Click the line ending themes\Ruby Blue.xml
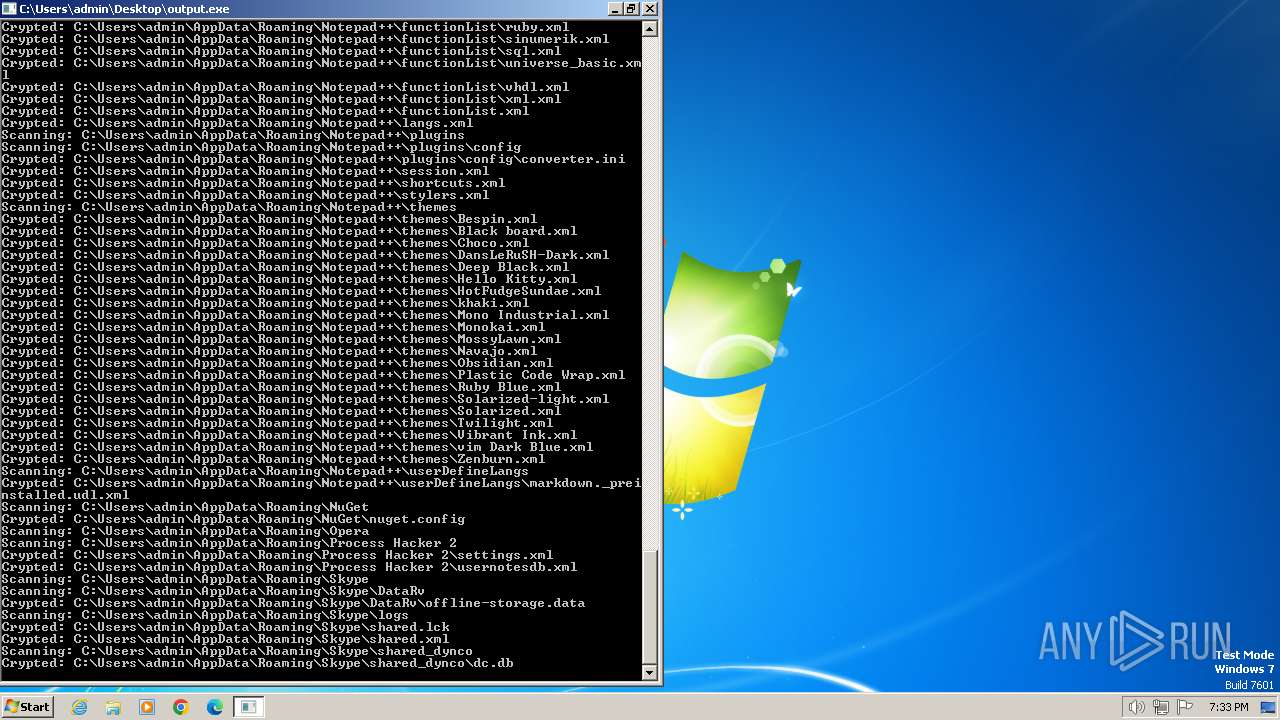Screen dimensions: 1280x720 point(281,387)
